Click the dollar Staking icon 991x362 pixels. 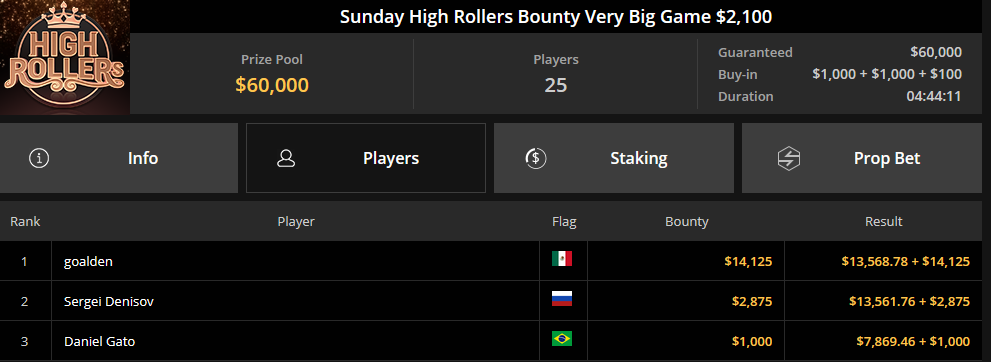[x=536, y=158]
